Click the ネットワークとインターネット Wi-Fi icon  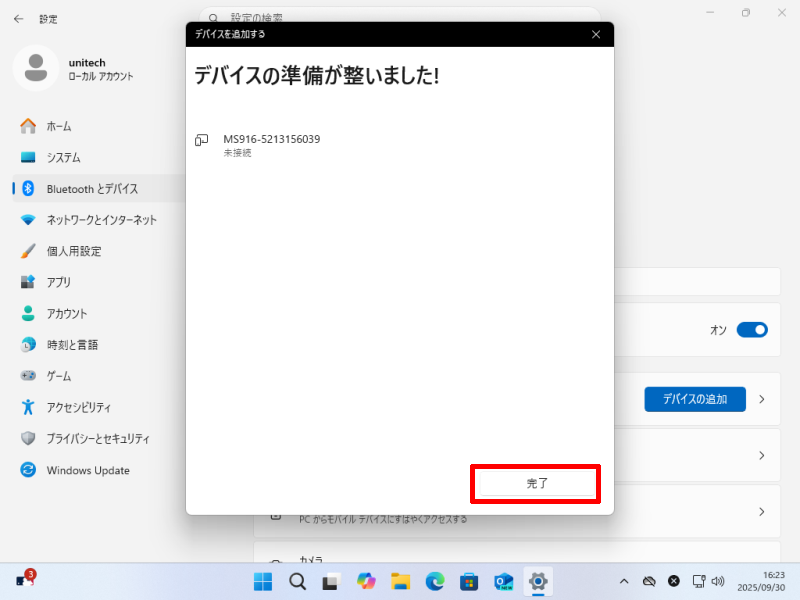28,220
